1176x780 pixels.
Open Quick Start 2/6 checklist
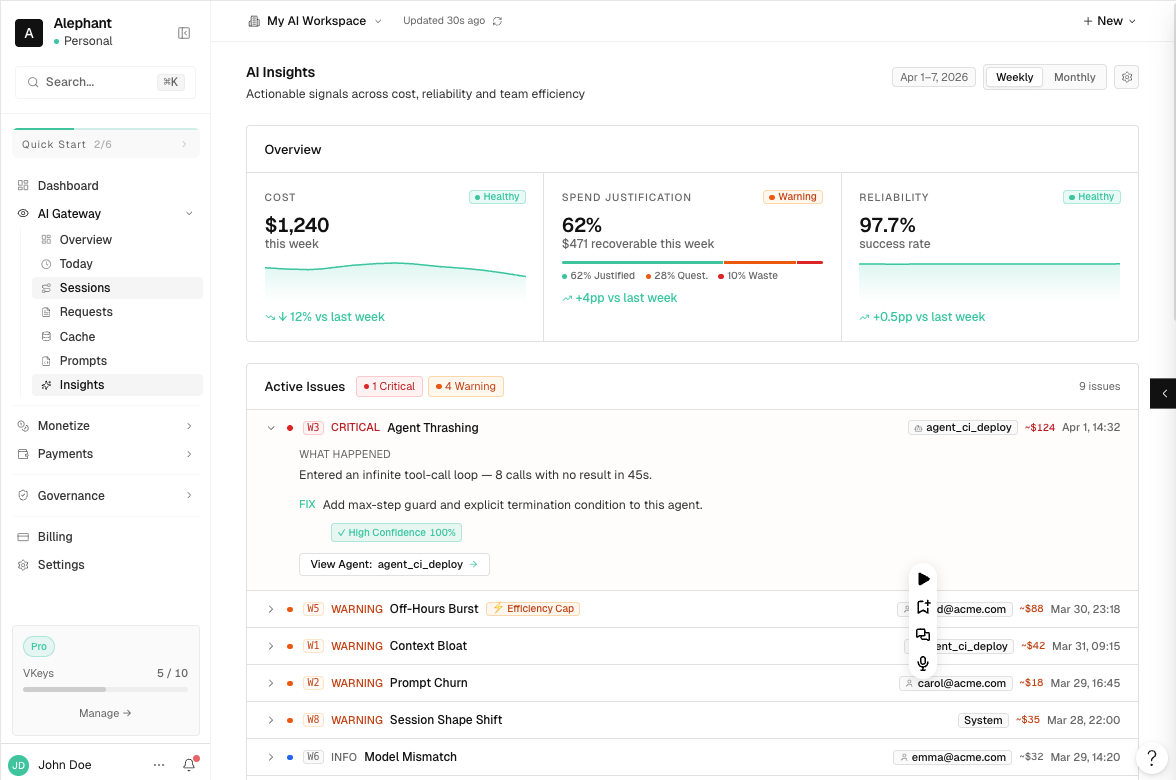[x=105, y=144]
